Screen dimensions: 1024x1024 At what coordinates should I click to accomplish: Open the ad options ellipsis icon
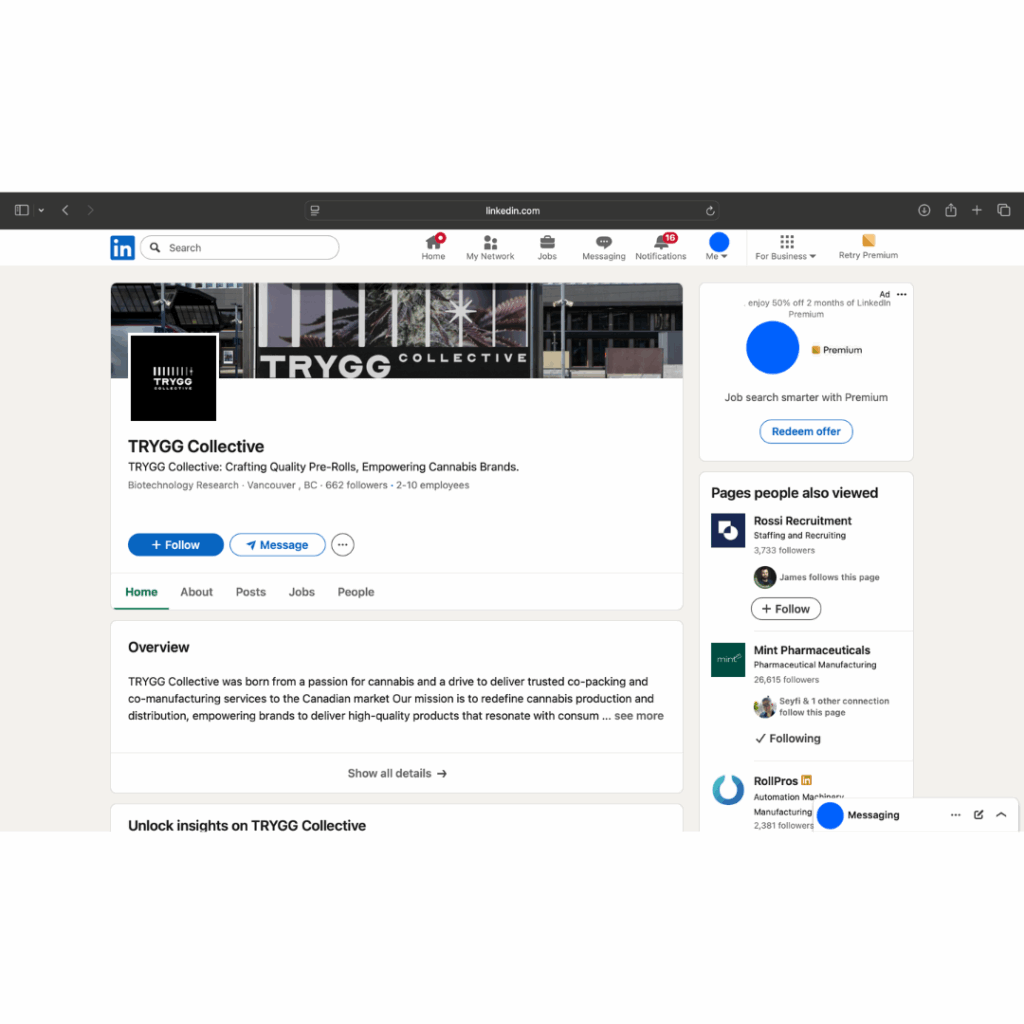click(x=901, y=295)
